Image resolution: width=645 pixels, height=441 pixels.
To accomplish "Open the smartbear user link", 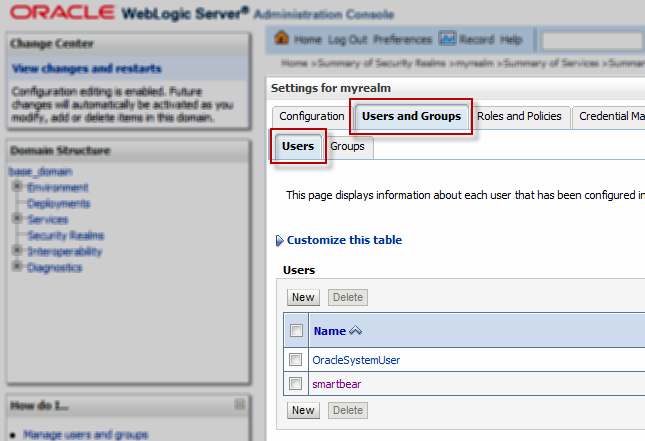I will [336, 384].
